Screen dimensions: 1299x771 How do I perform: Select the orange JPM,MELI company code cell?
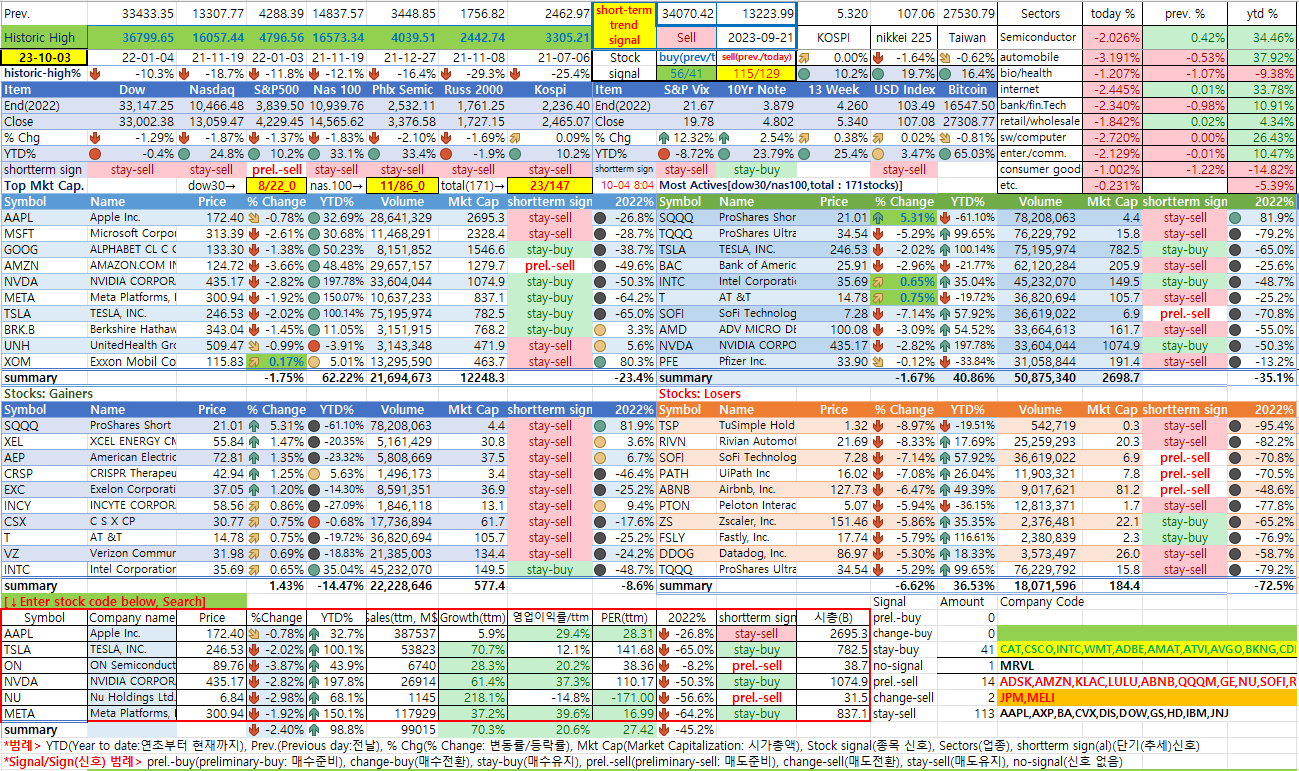click(x=1147, y=697)
